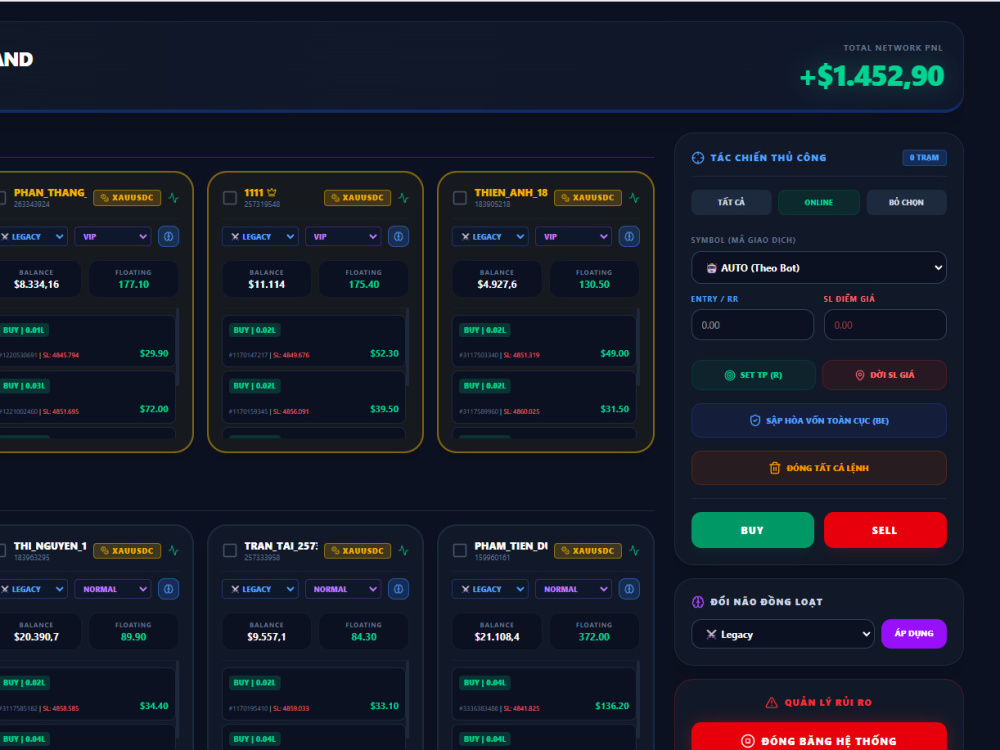Open NORMAL tier dropdown on PHAM_TIEN_DI card
Image resolution: width=1000 pixels, height=750 pixels.
573,589
